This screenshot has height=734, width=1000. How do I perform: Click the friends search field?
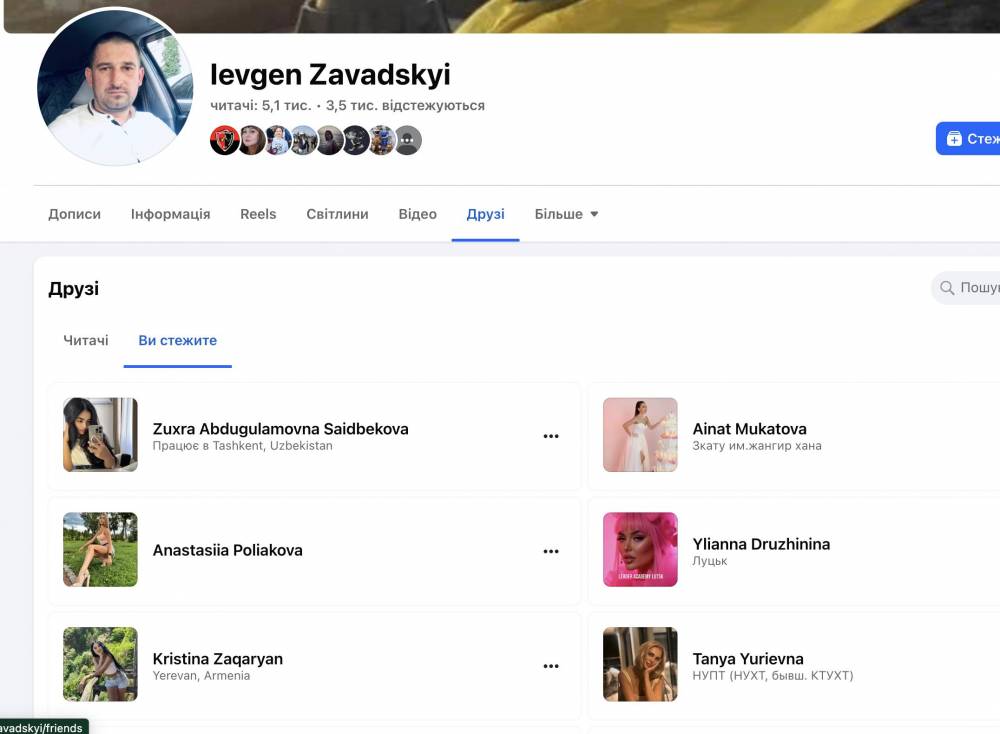click(966, 288)
